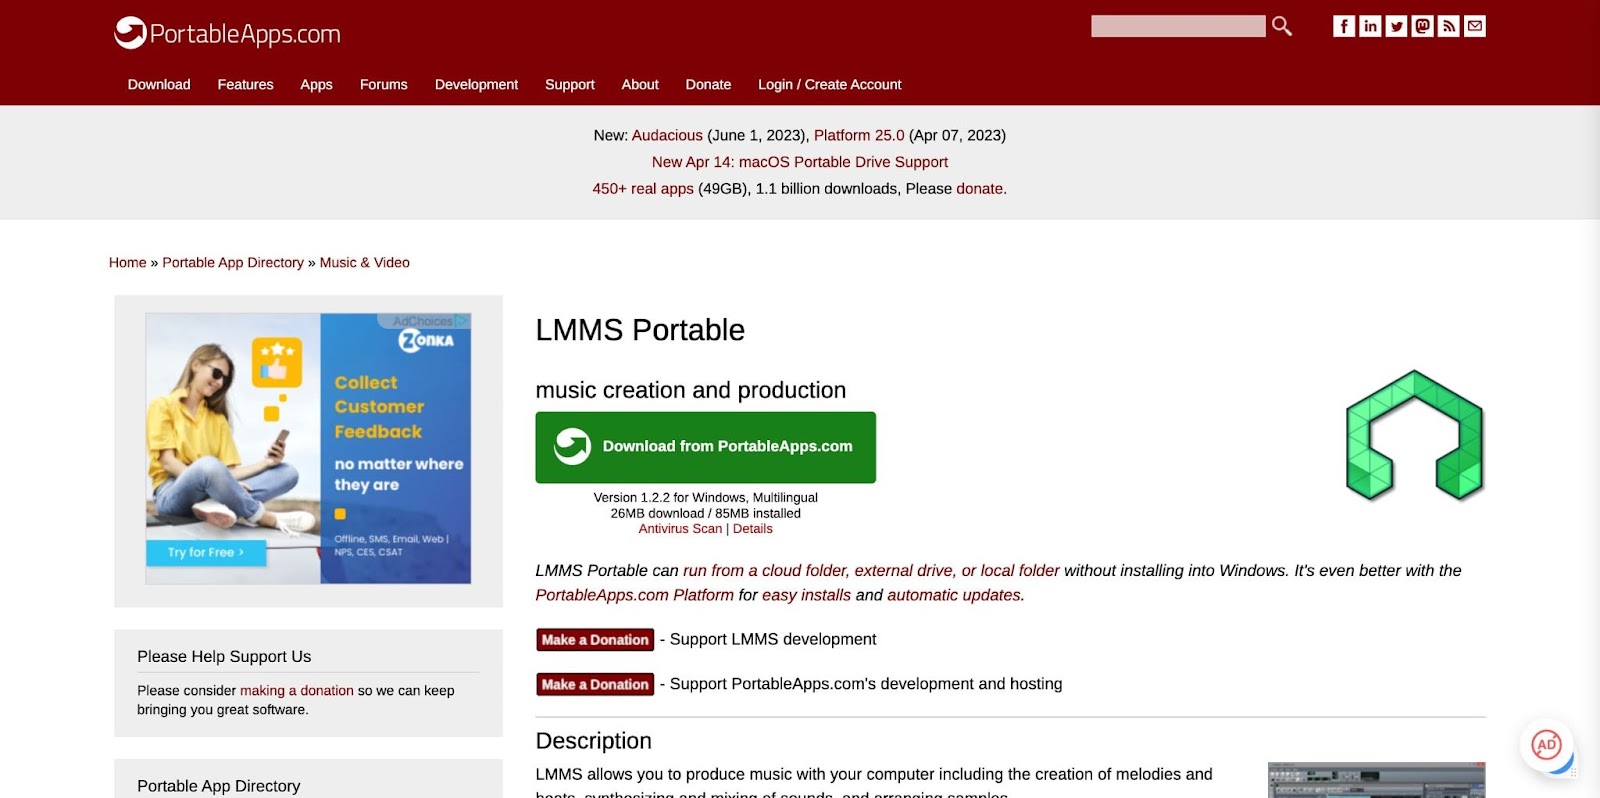Open the PortableApps.com Facebook page icon
The height and width of the screenshot is (798, 1600).
pos(1344,26)
